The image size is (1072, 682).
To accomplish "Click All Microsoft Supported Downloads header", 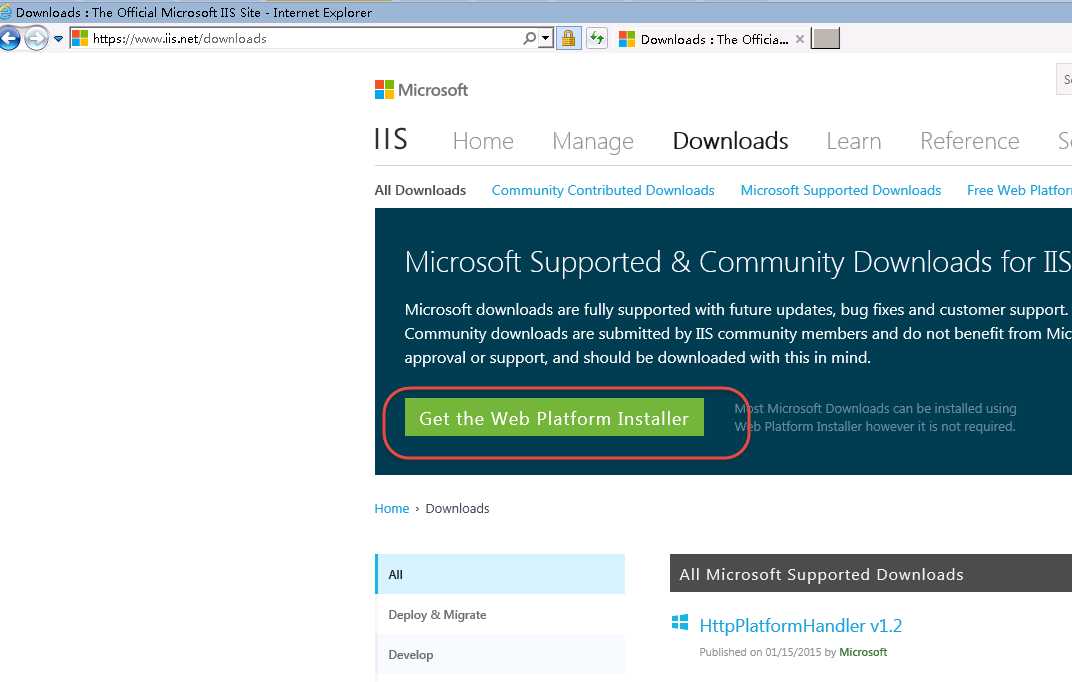I will (870, 573).
